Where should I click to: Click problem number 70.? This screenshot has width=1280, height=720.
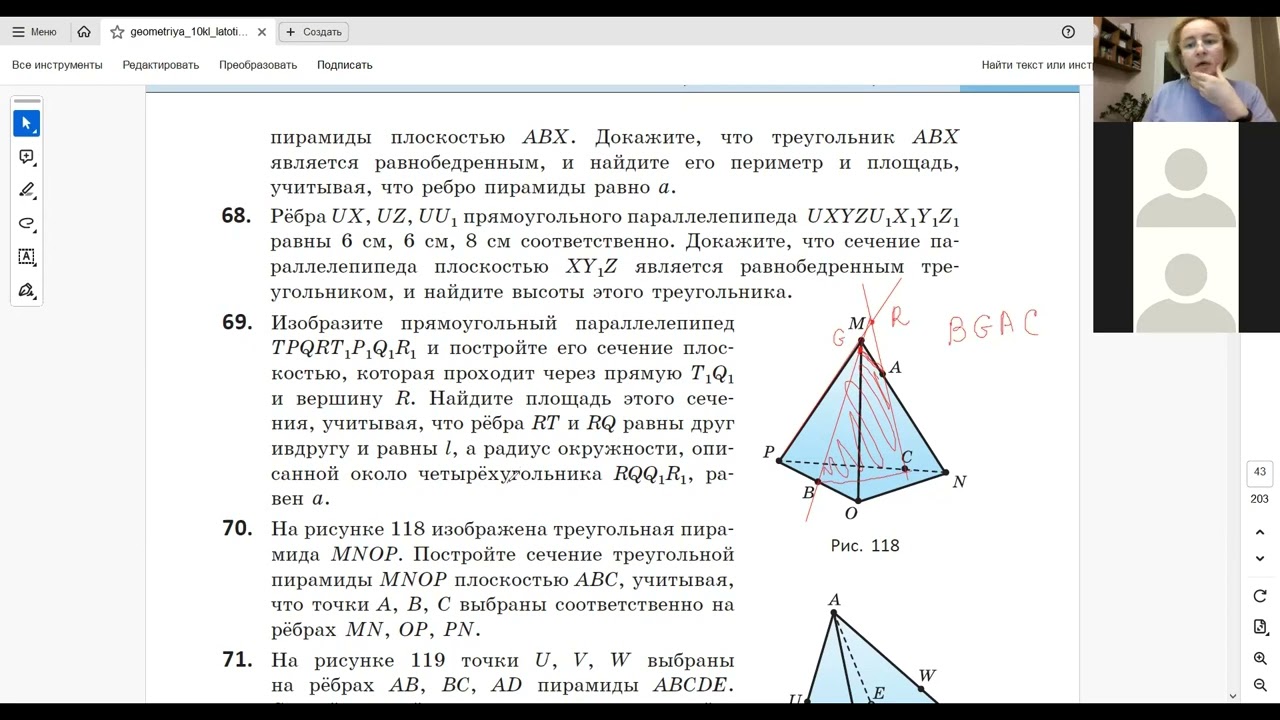tap(237, 528)
